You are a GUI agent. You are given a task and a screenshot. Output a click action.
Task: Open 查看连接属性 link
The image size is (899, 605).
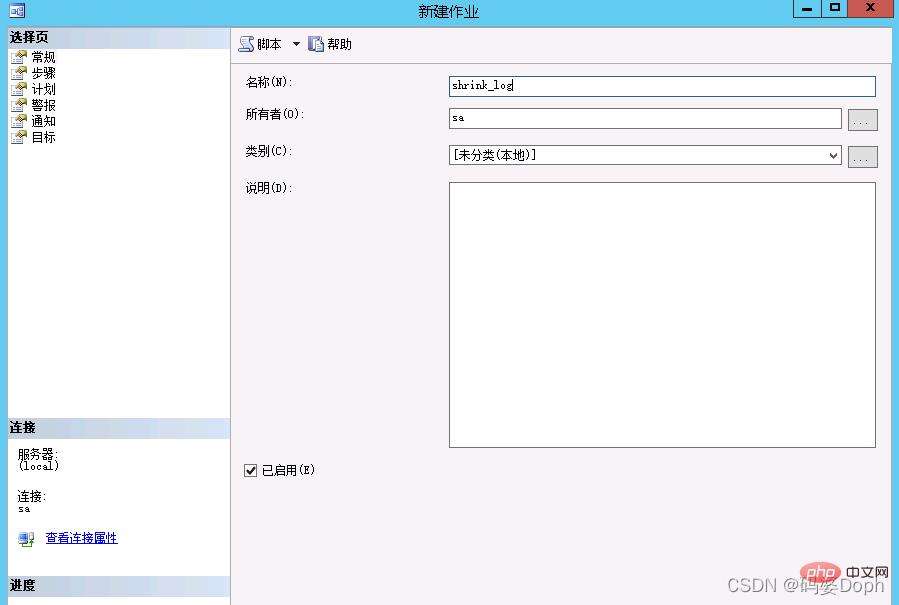click(81, 538)
